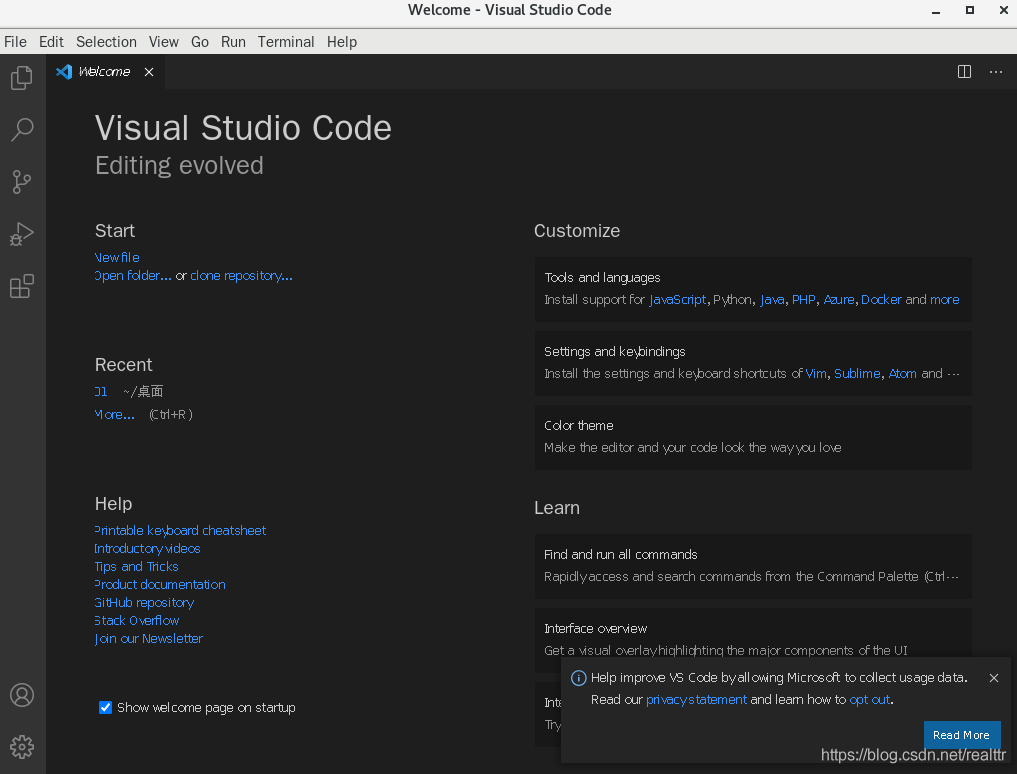Viewport: 1017px width, 774px height.
Task: Open the Extensions view icon
Action: (x=22, y=287)
